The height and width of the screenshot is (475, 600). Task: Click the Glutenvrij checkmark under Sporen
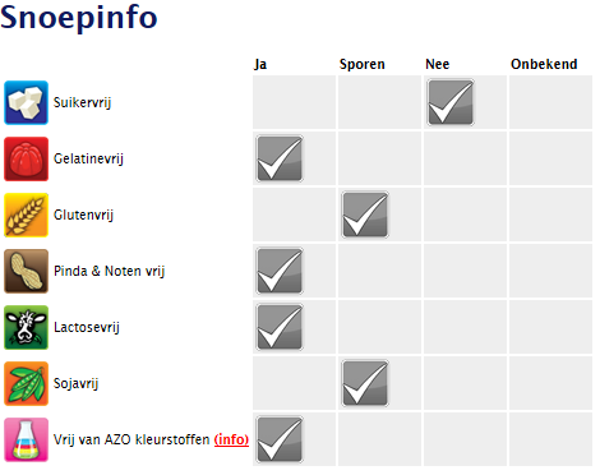pos(365,214)
